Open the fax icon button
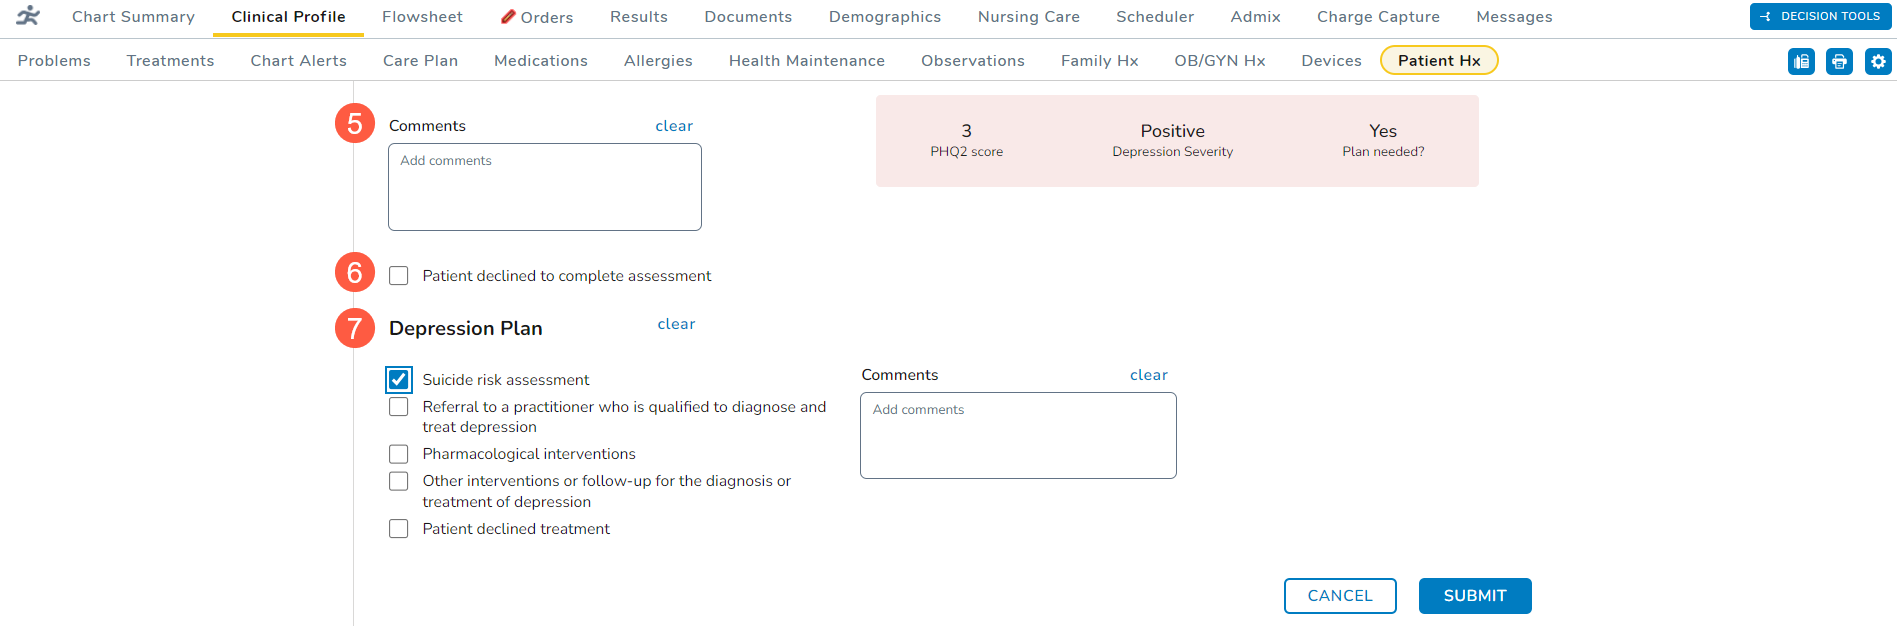Screen dimensions: 1897x626 (x=1801, y=62)
